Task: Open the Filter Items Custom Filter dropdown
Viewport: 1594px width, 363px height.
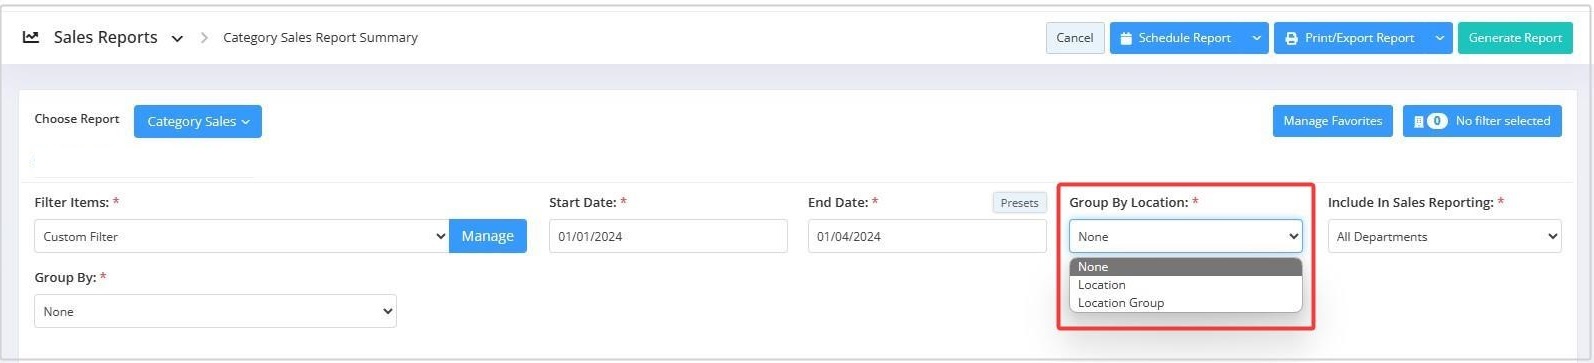Action: click(x=241, y=236)
